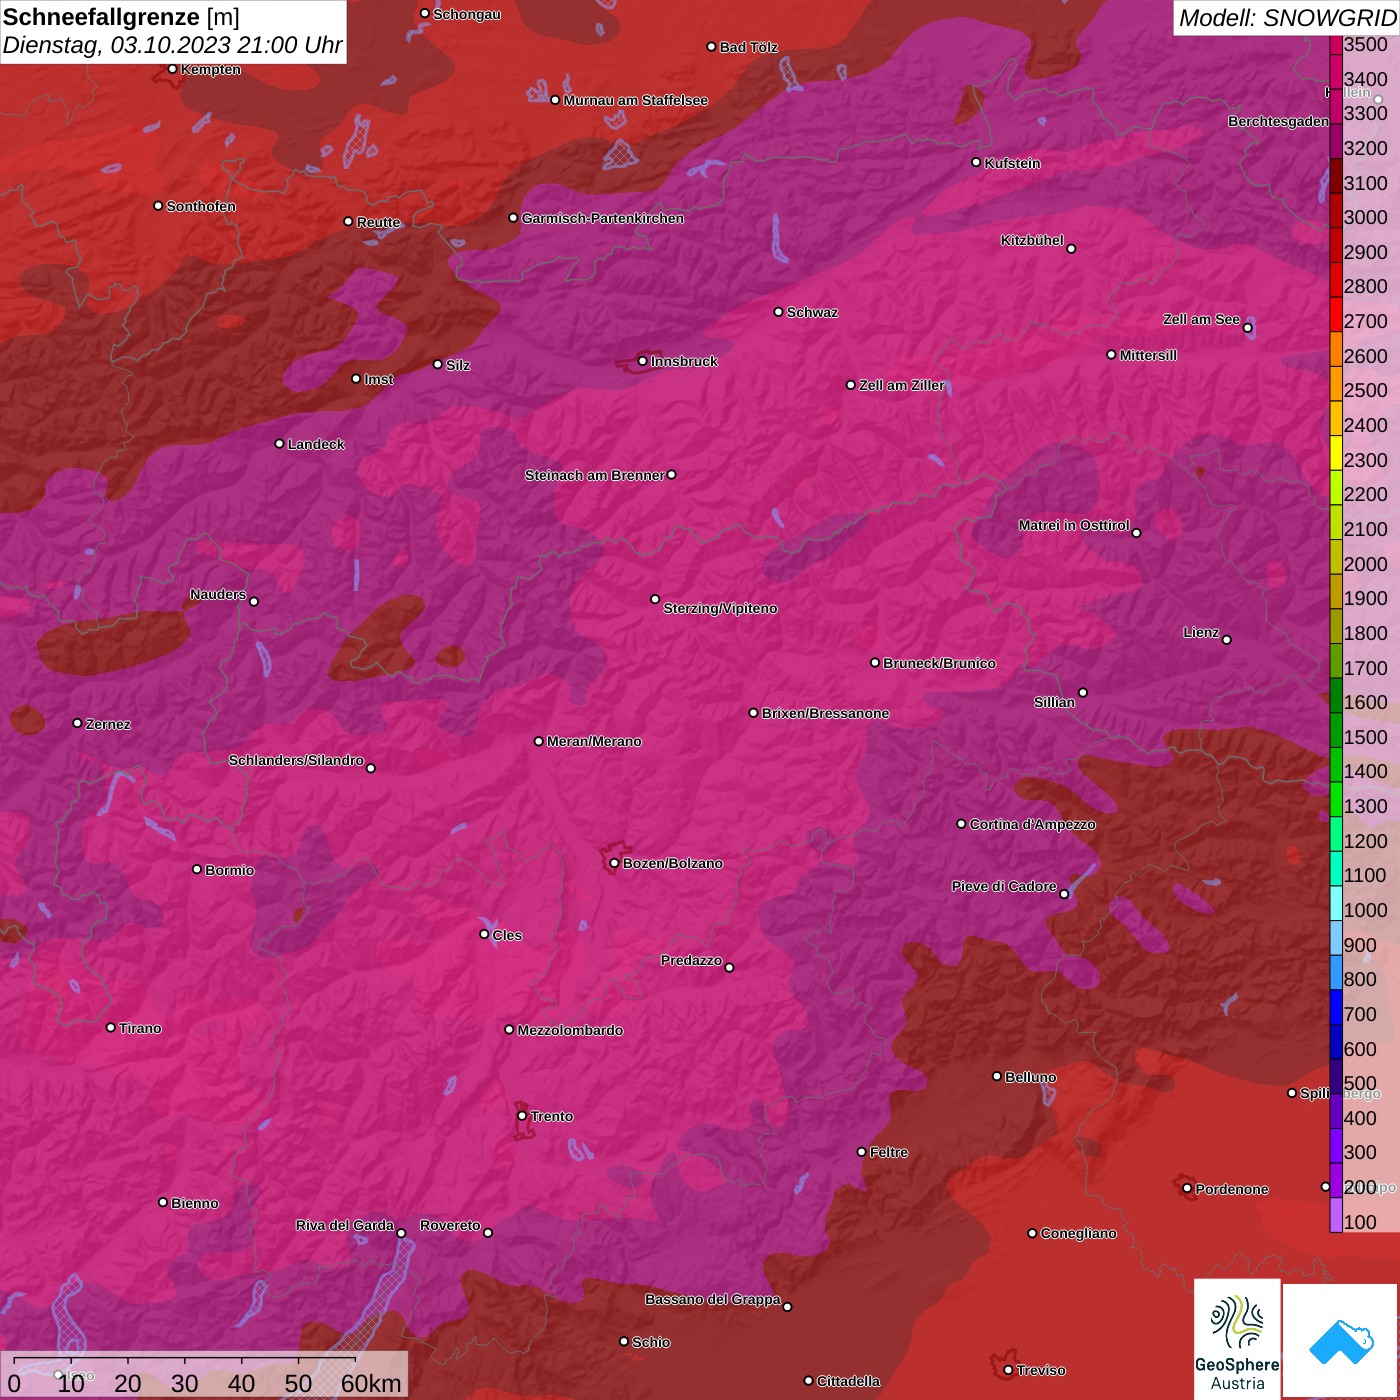Click the date Dienstag, 03.10.2023 21:00 Uhr
This screenshot has width=1400, height=1400.
pyautogui.click(x=172, y=45)
